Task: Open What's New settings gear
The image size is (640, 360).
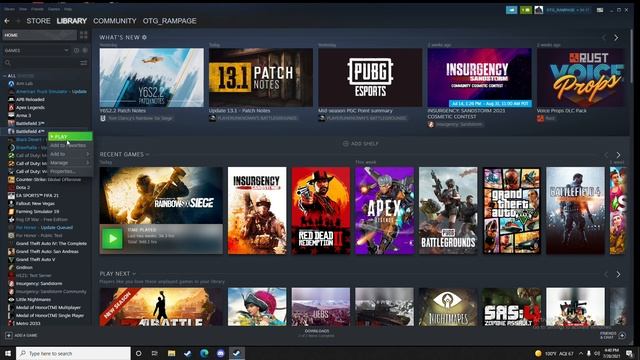Action: [x=144, y=37]
